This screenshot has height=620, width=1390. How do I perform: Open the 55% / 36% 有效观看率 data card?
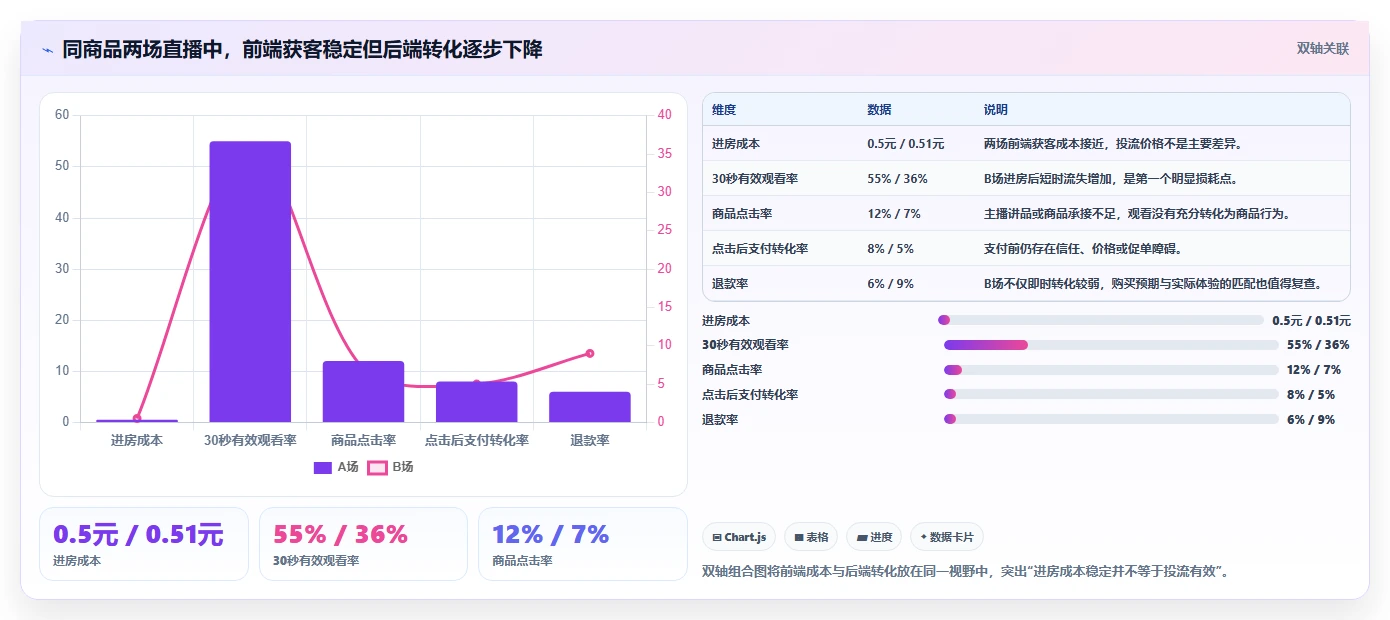(363, 544)
